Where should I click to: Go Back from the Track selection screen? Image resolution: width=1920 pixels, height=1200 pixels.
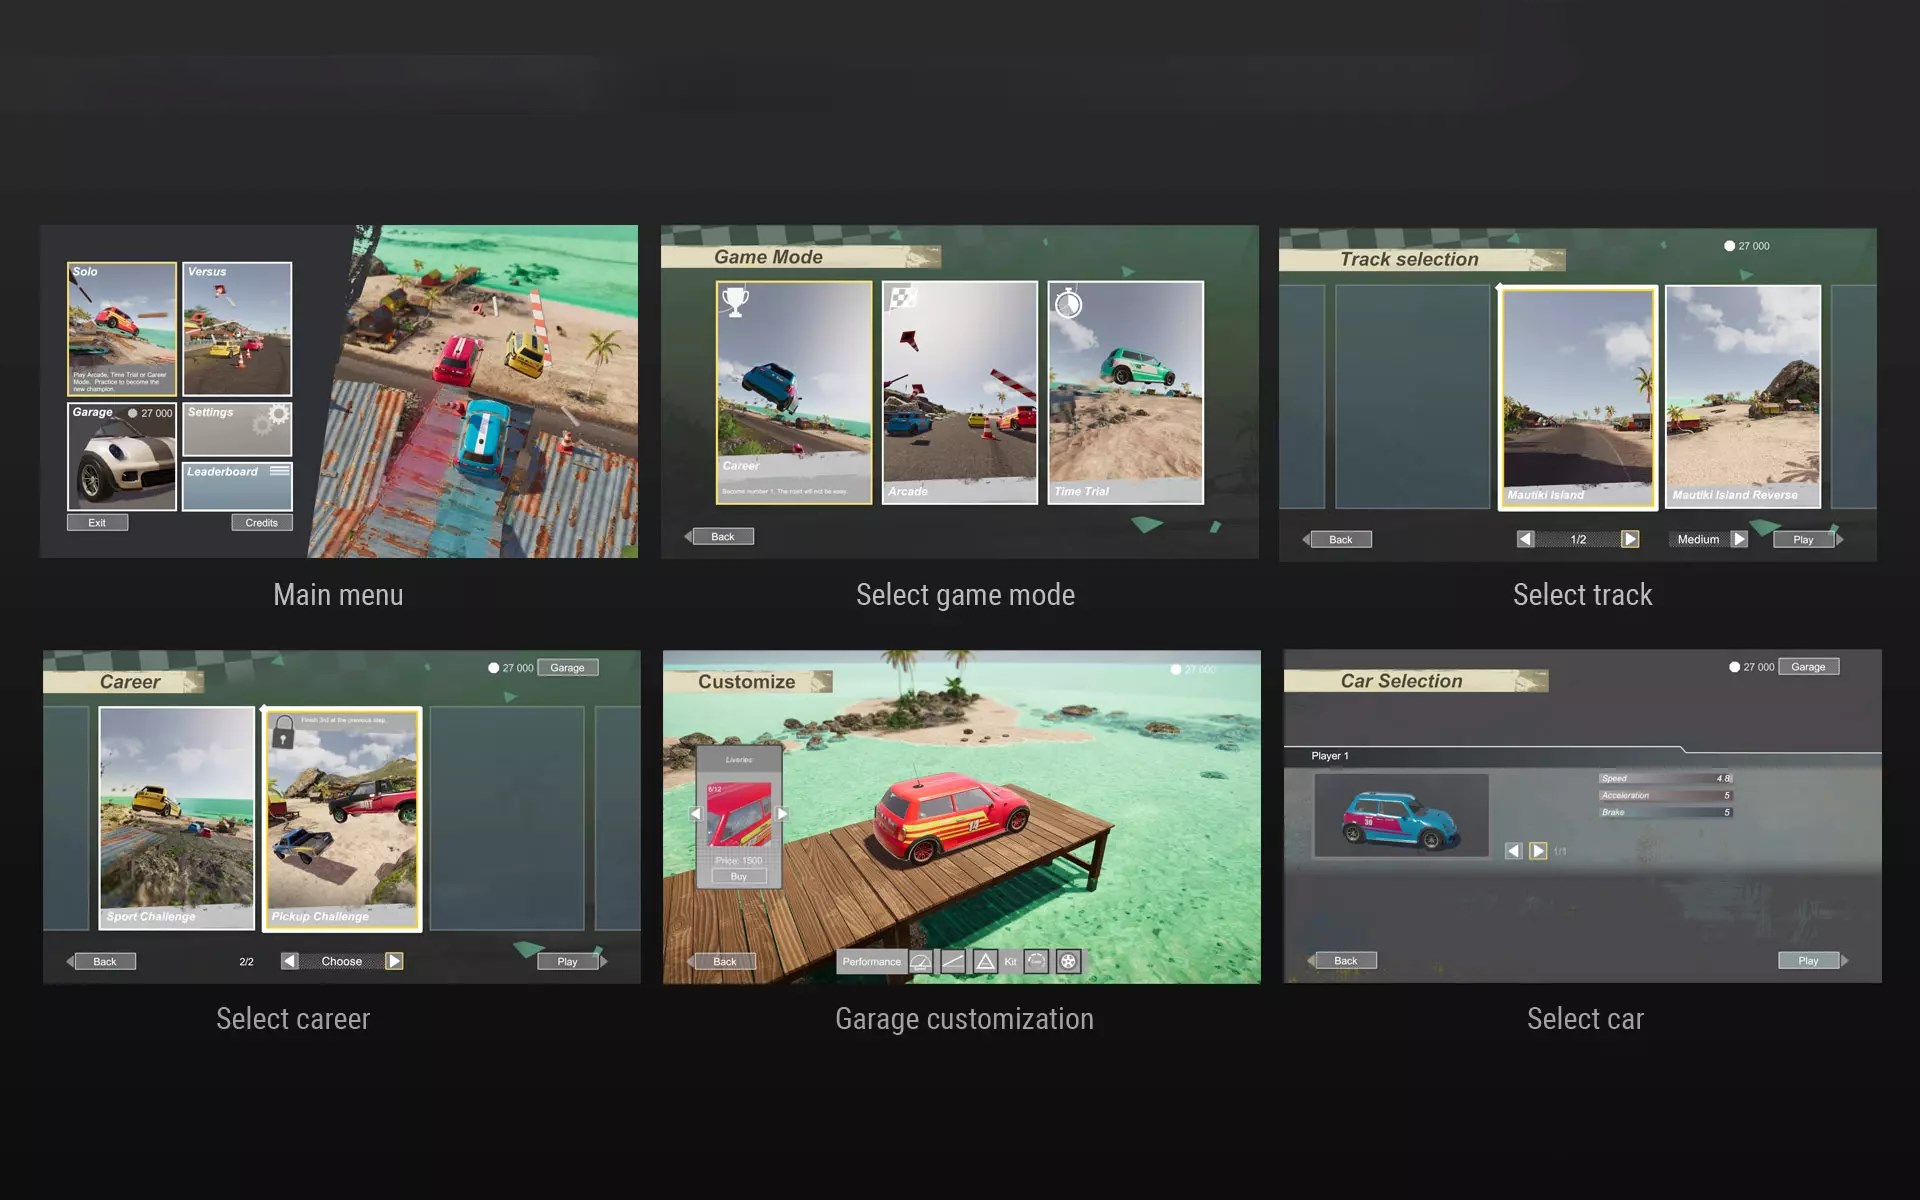click(1340, 539)
